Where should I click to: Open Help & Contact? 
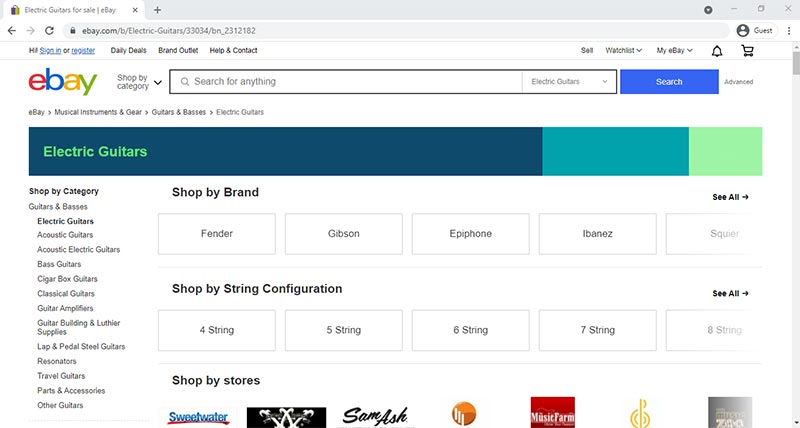pos(233,51)
